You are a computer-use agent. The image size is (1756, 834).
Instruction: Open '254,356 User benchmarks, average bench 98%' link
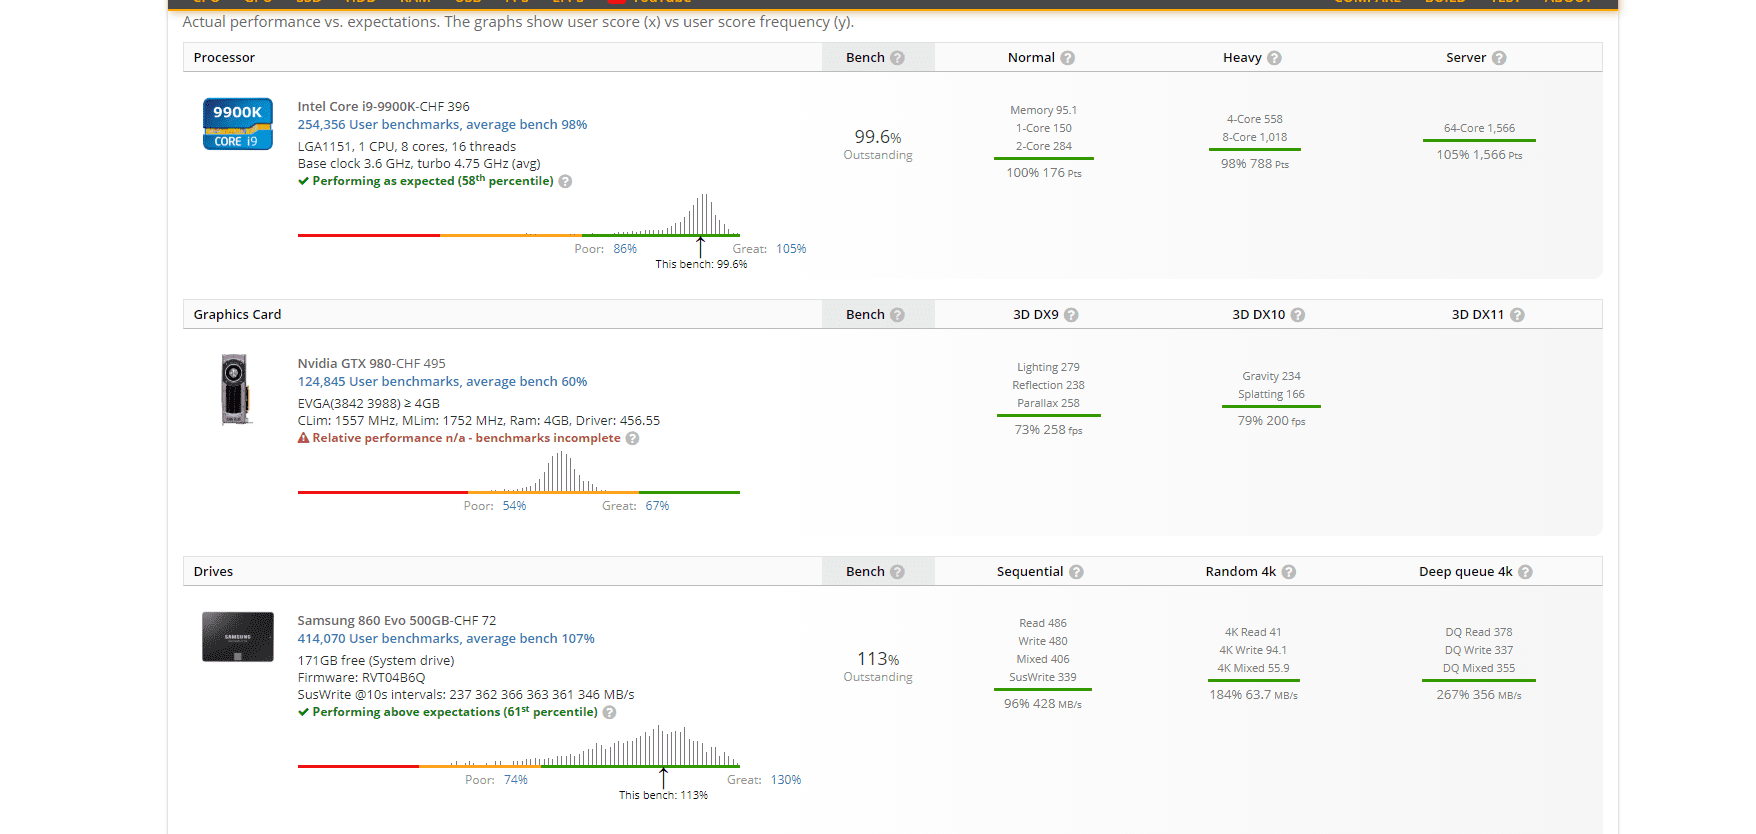tap(442, 125)
